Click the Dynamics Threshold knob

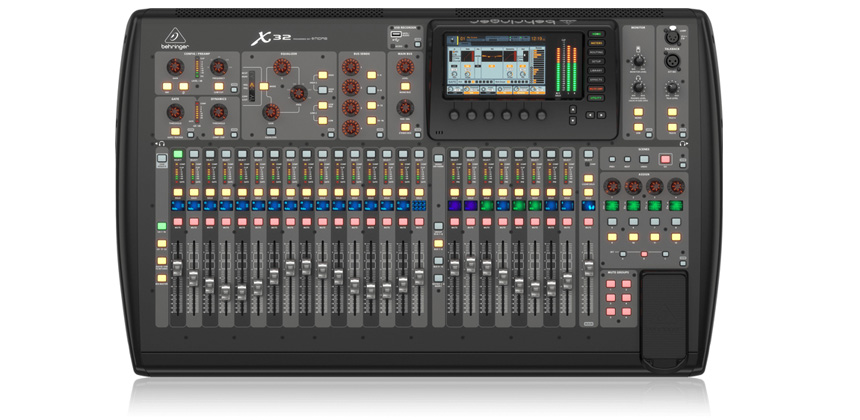(218, 112)
